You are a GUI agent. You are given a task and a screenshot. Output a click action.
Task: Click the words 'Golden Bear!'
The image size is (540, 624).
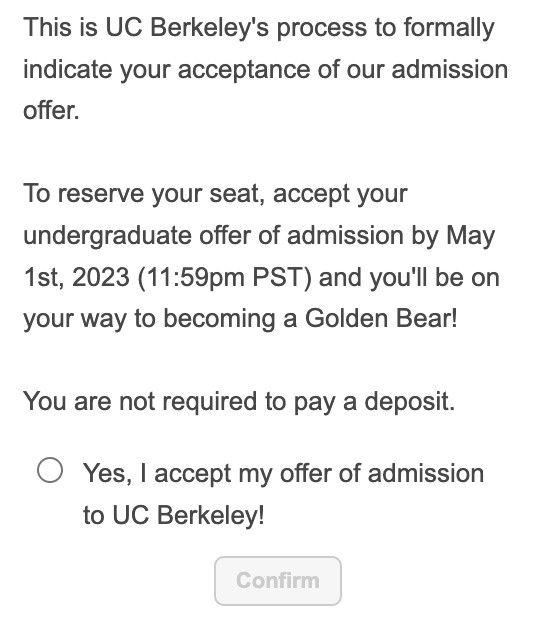(x=381, y=318)
